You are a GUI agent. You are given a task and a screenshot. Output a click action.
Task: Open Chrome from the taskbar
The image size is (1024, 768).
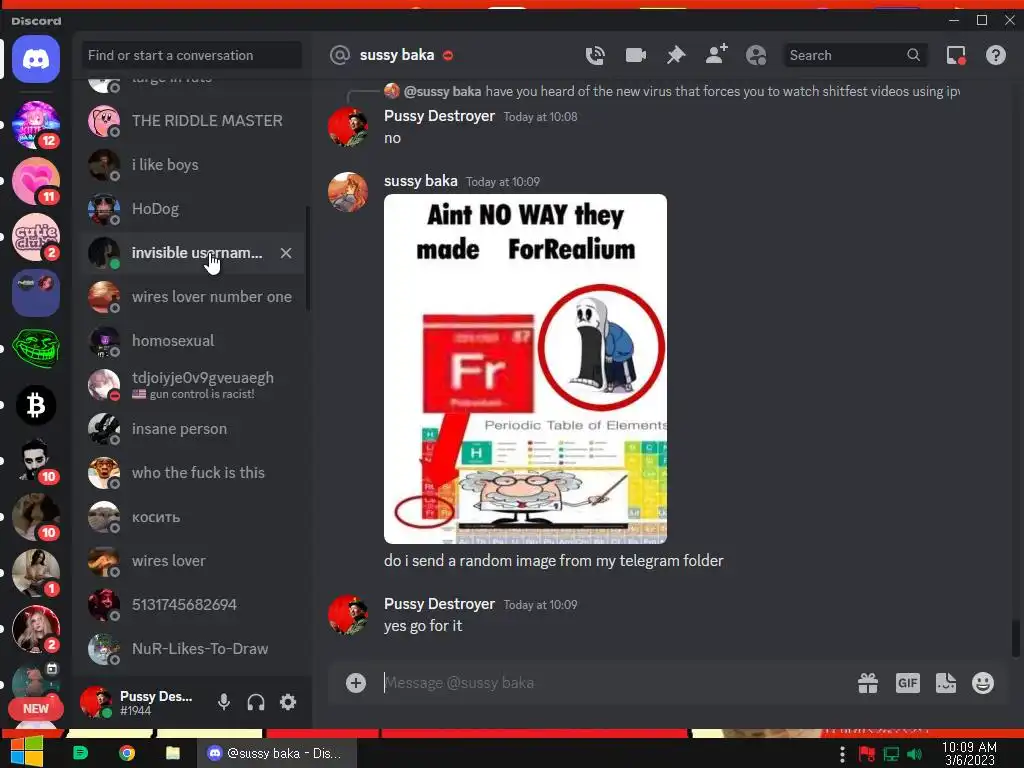click(127, 753)
